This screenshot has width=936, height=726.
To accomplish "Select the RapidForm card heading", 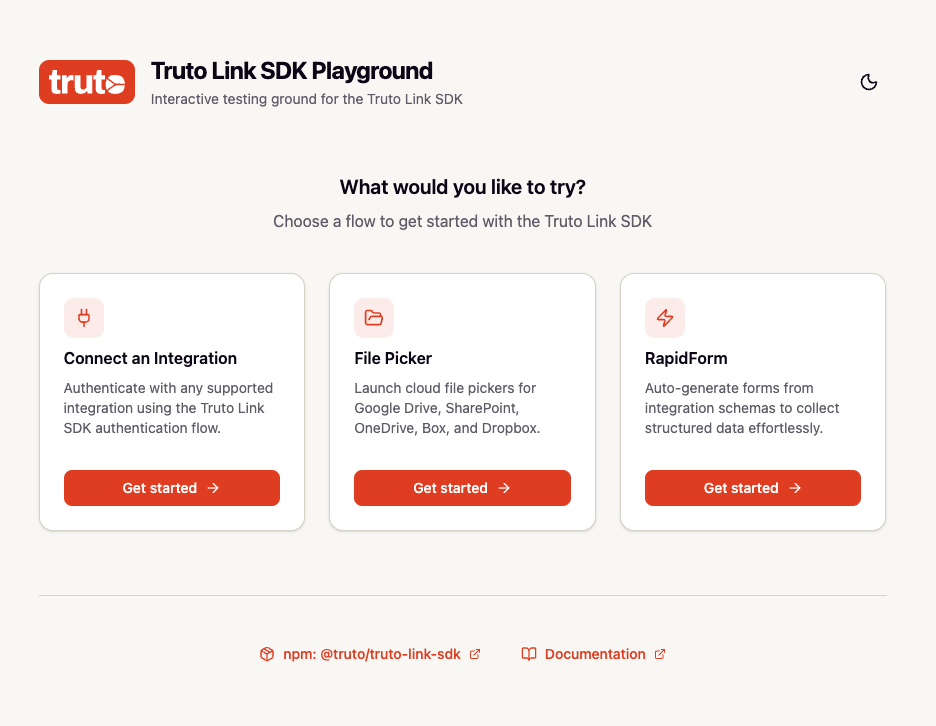I will (x=686, y=358).
